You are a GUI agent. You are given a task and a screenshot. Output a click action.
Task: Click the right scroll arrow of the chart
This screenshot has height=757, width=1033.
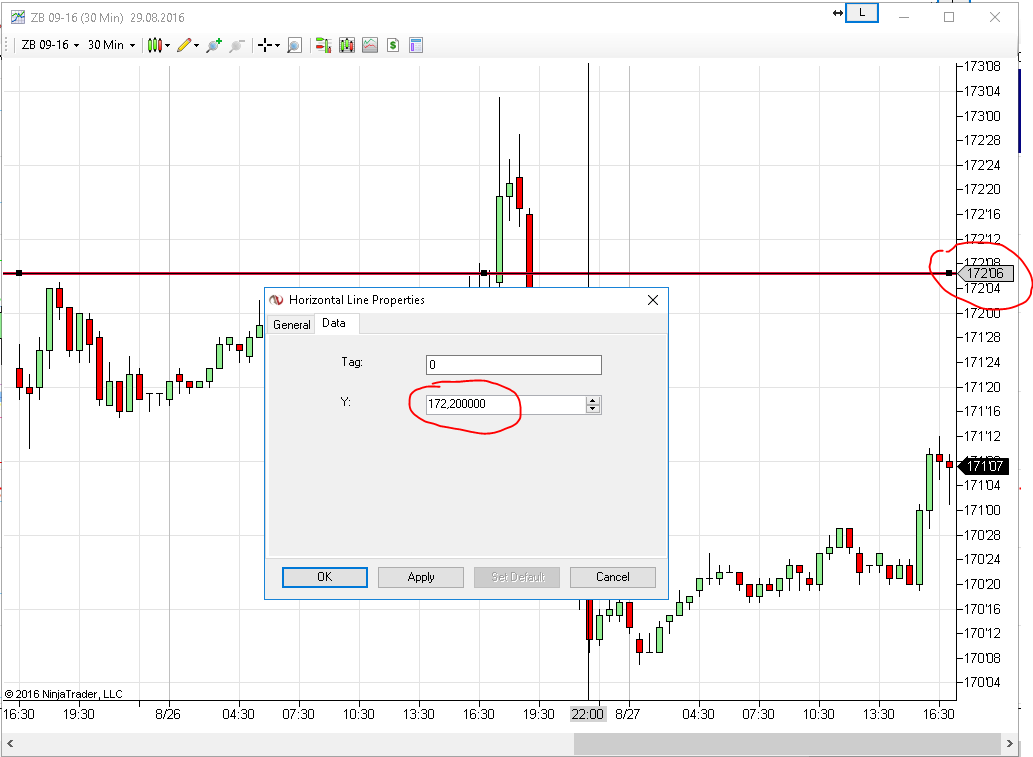click(1010, 743)
